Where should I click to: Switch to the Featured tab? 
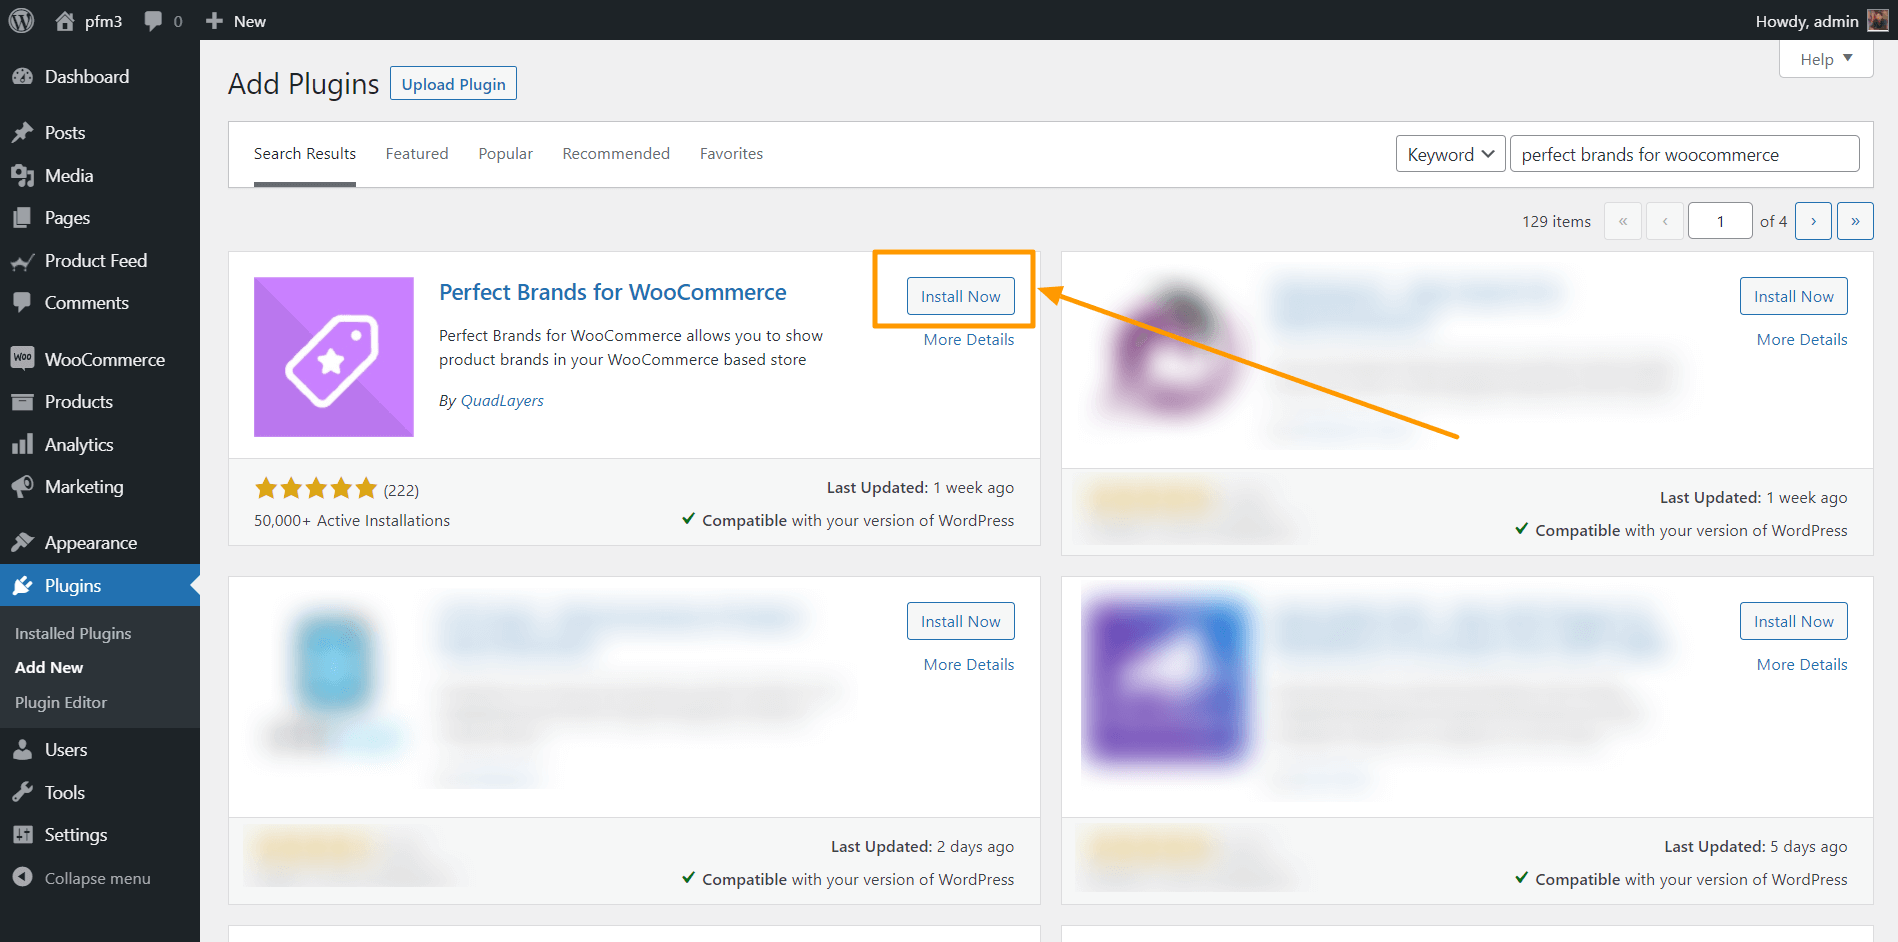[417, 154]
